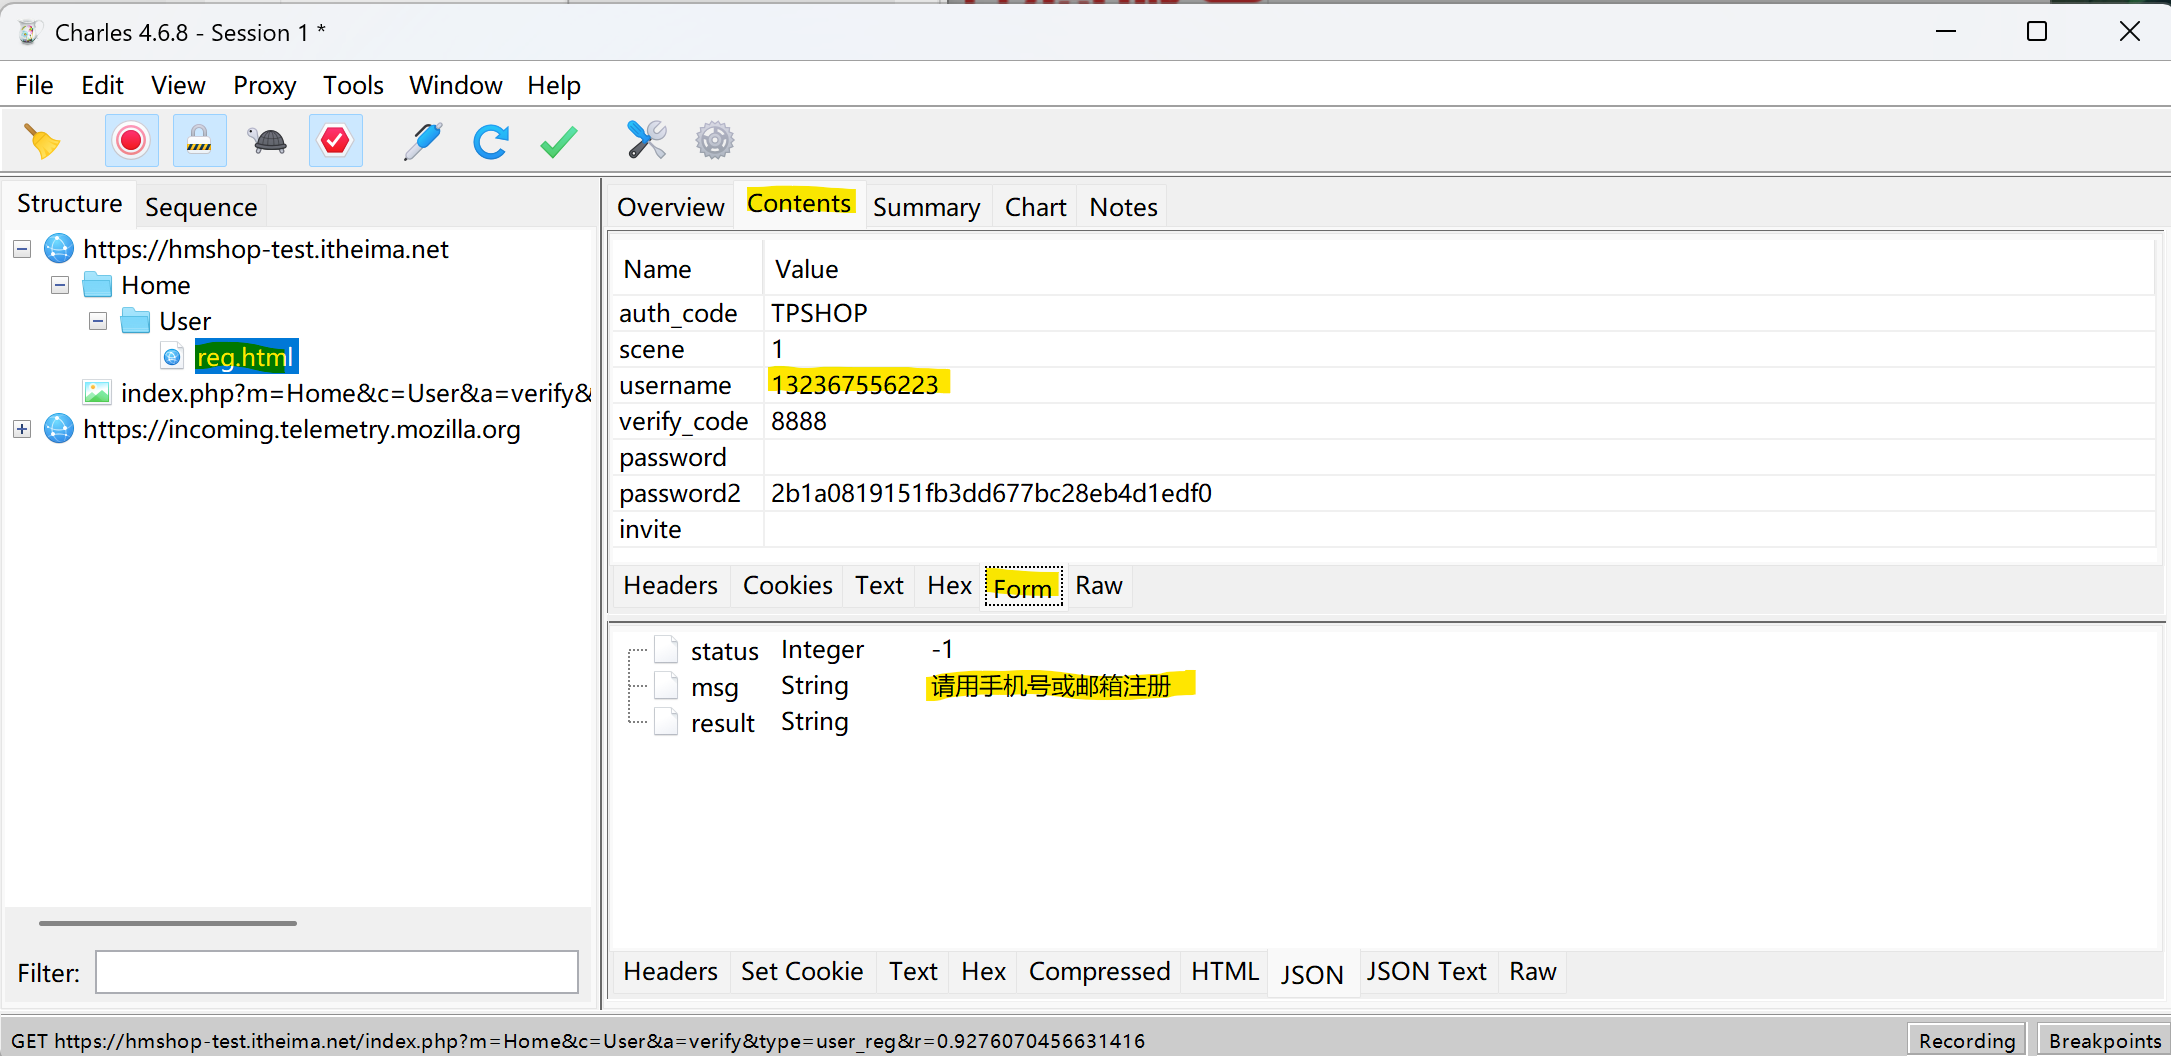
Task: Switch to the Notes tab
Action: [1124, 207]
